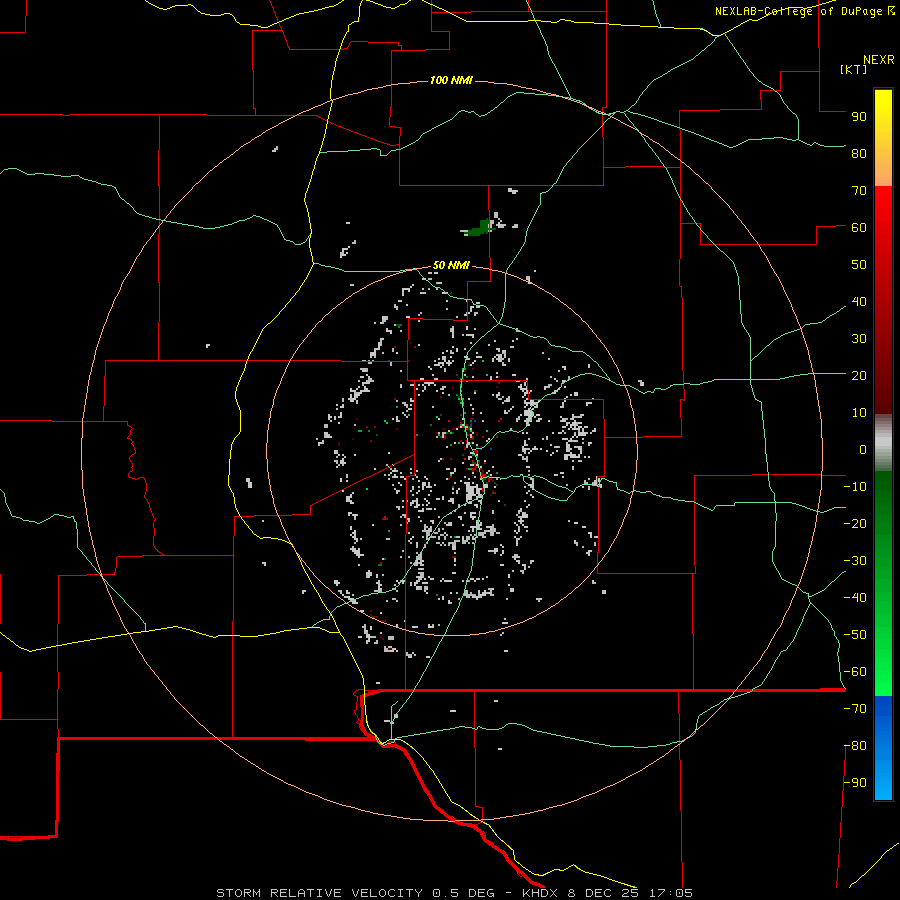
Task: Click the -40 value on the velocity scale
Action: tap(855, 598)
